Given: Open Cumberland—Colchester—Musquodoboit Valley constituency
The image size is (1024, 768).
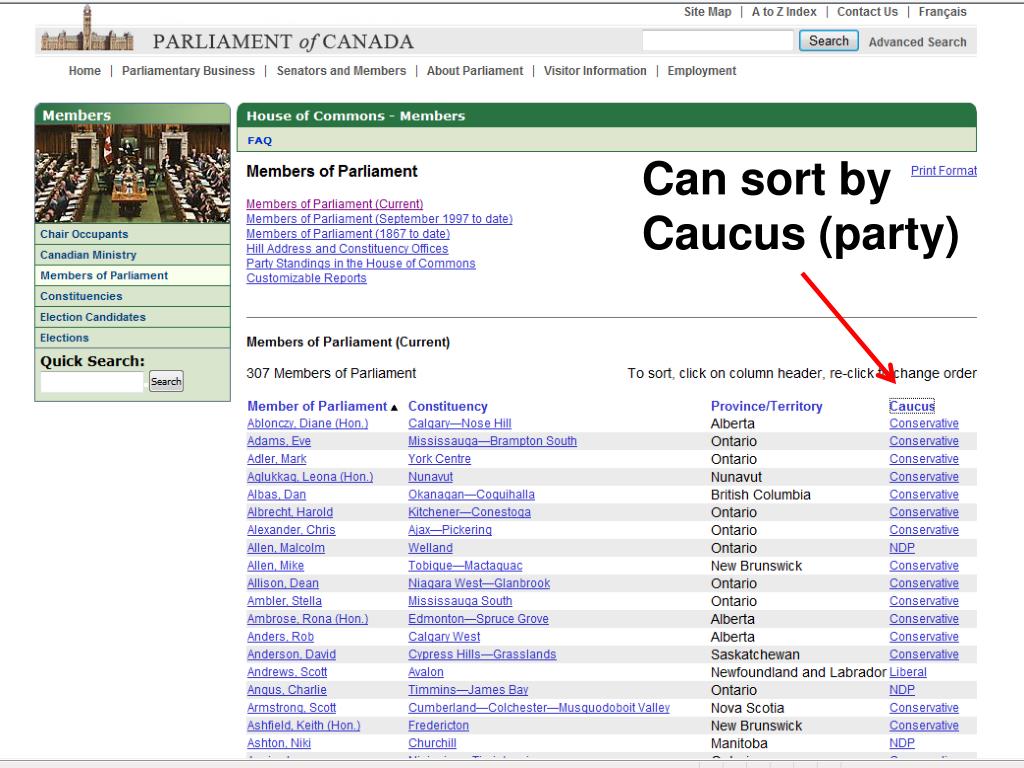Looking at the screenshot, I should [x=539, y=708].
